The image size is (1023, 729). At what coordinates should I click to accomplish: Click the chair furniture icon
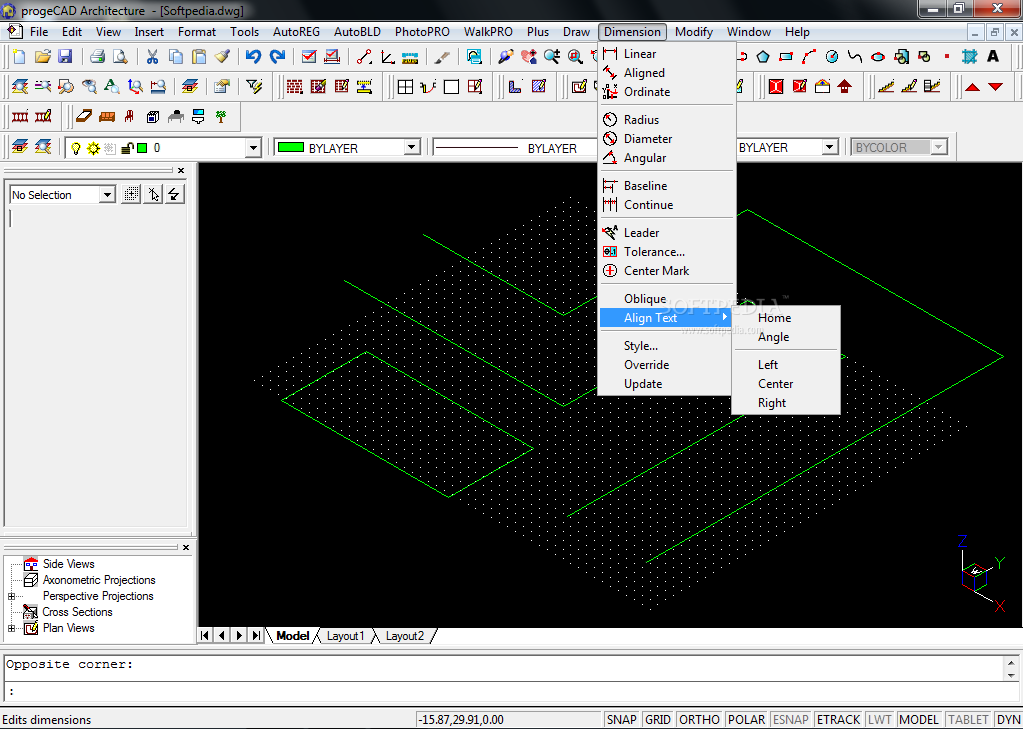click(x=130, y=117)
